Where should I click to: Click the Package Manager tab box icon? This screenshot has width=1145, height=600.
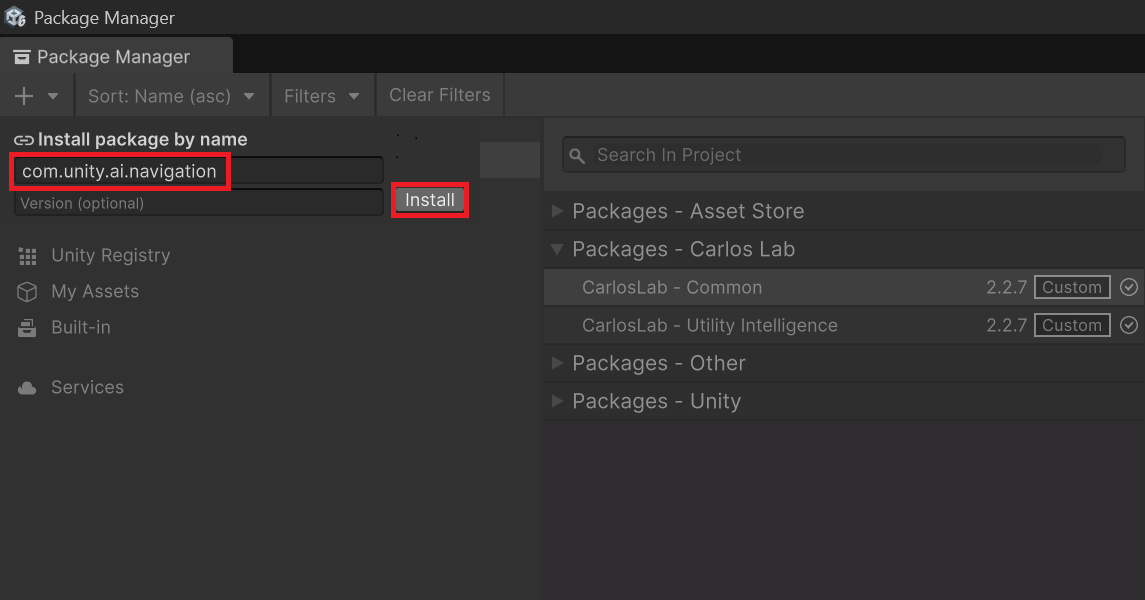22,57
